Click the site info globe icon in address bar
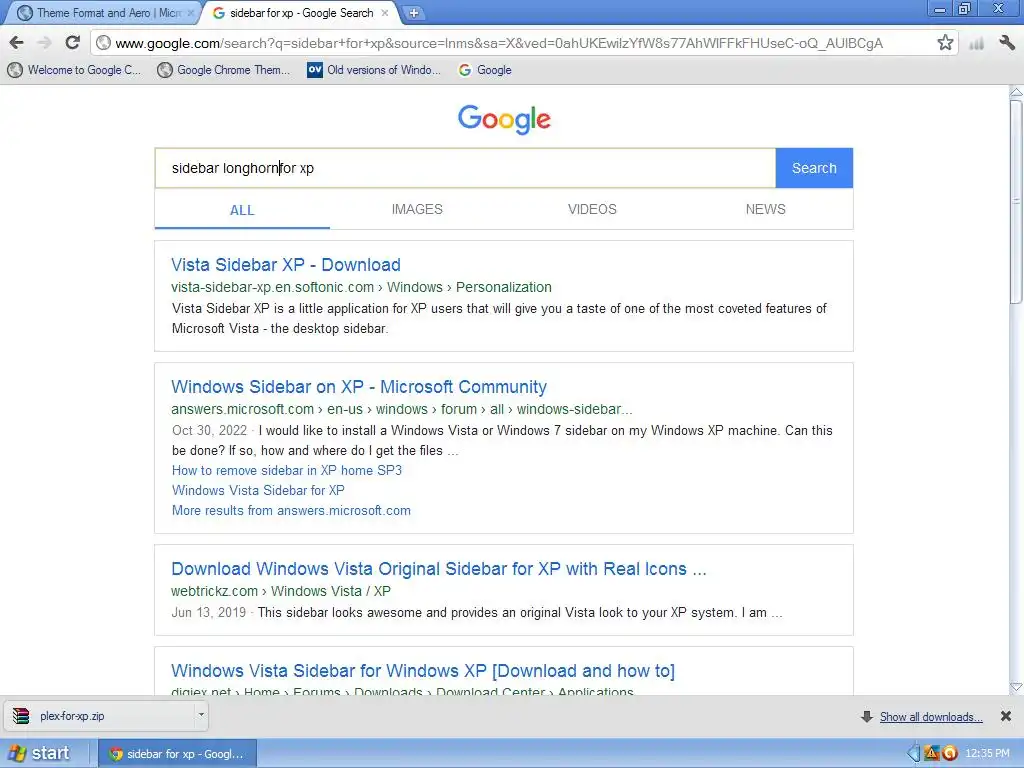This screenshot has height=768, width=1024. [x=103, y=43]
